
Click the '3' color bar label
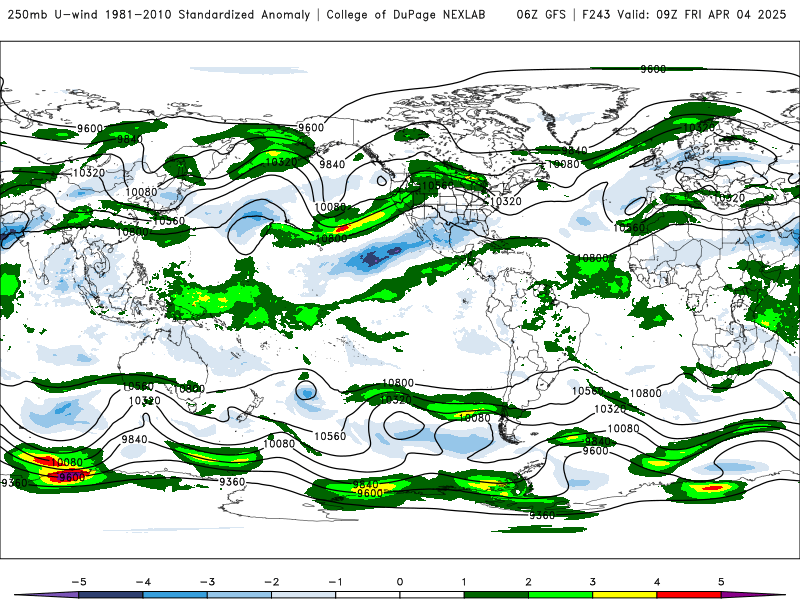click(592, 582)
